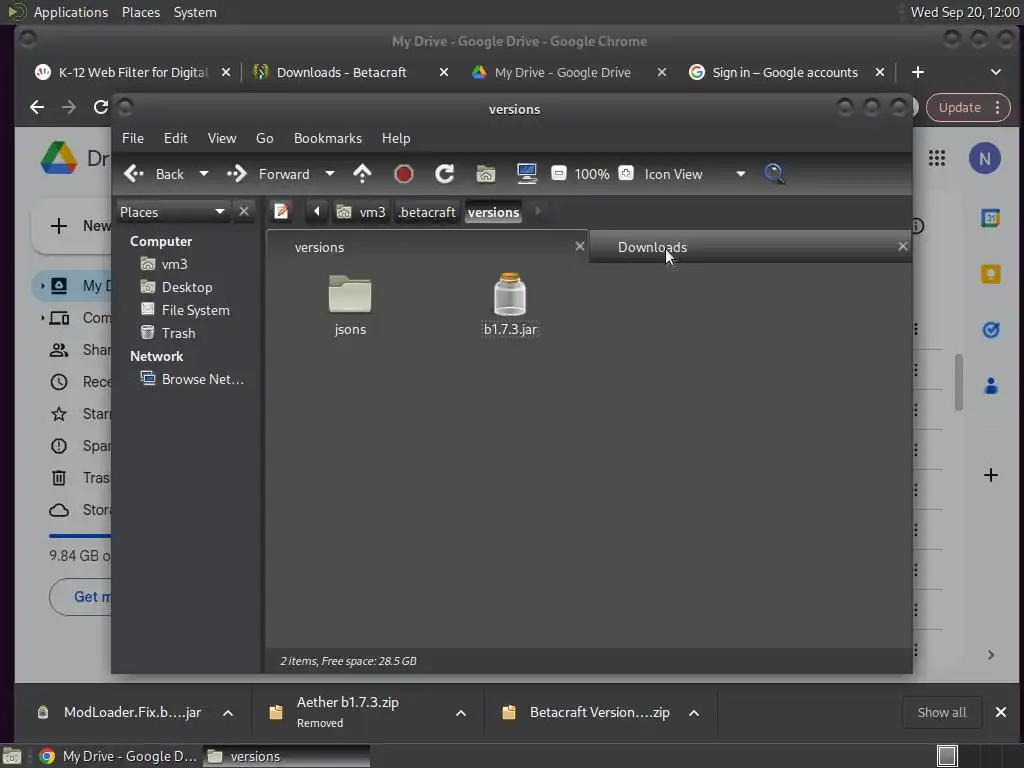1024x768 pixels.
Task: Switch to Sign in Google accounts tab
Action: tap(777, 72)
